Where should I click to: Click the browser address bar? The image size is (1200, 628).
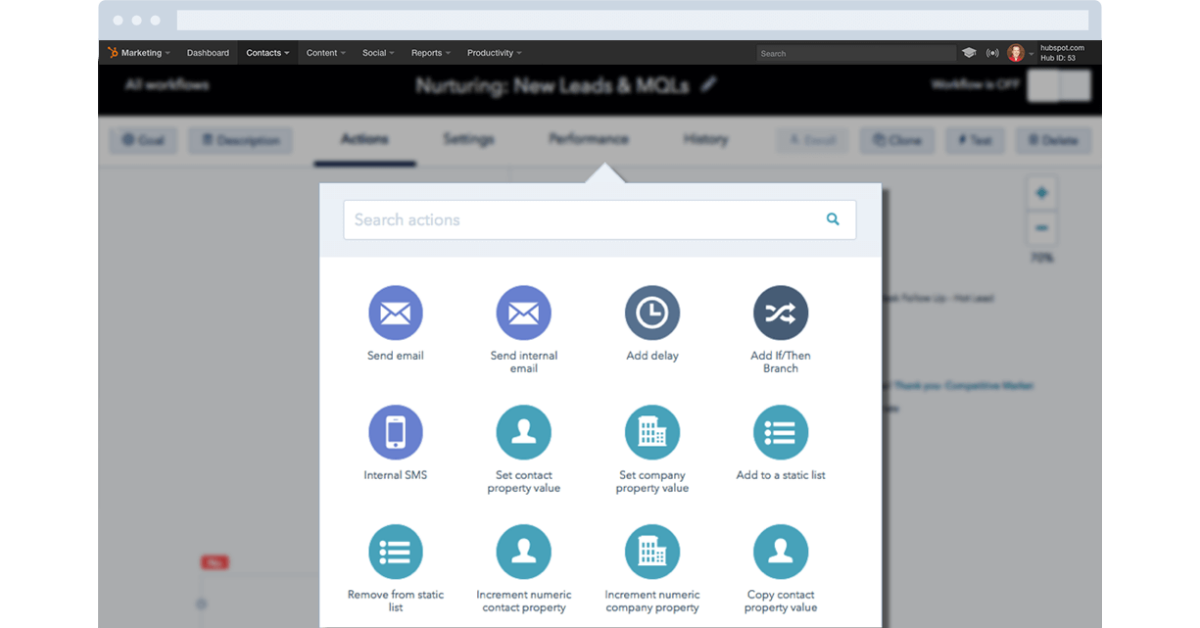[632, 20]
